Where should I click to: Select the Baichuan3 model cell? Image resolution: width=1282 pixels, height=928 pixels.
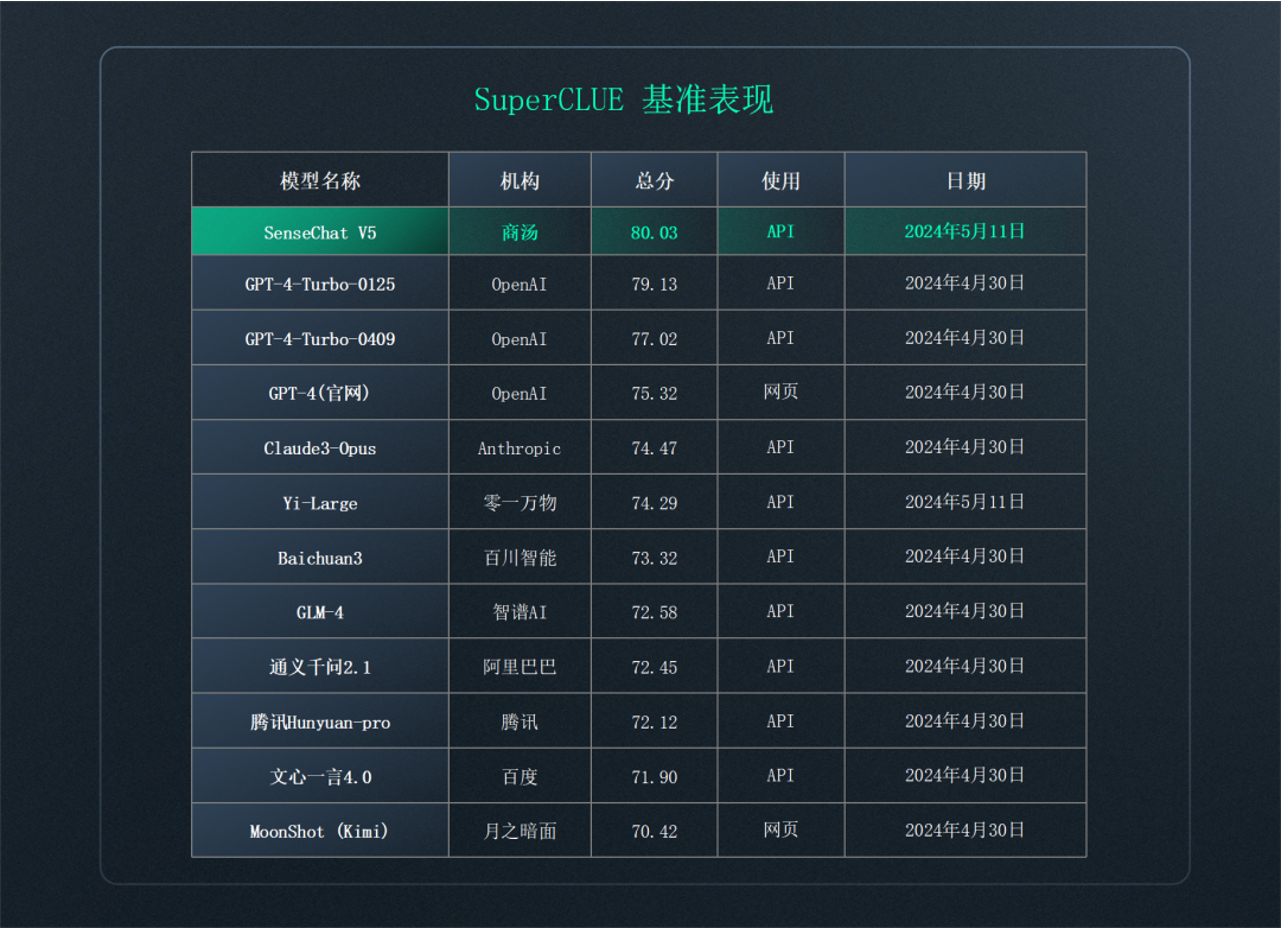click(320, 558)
